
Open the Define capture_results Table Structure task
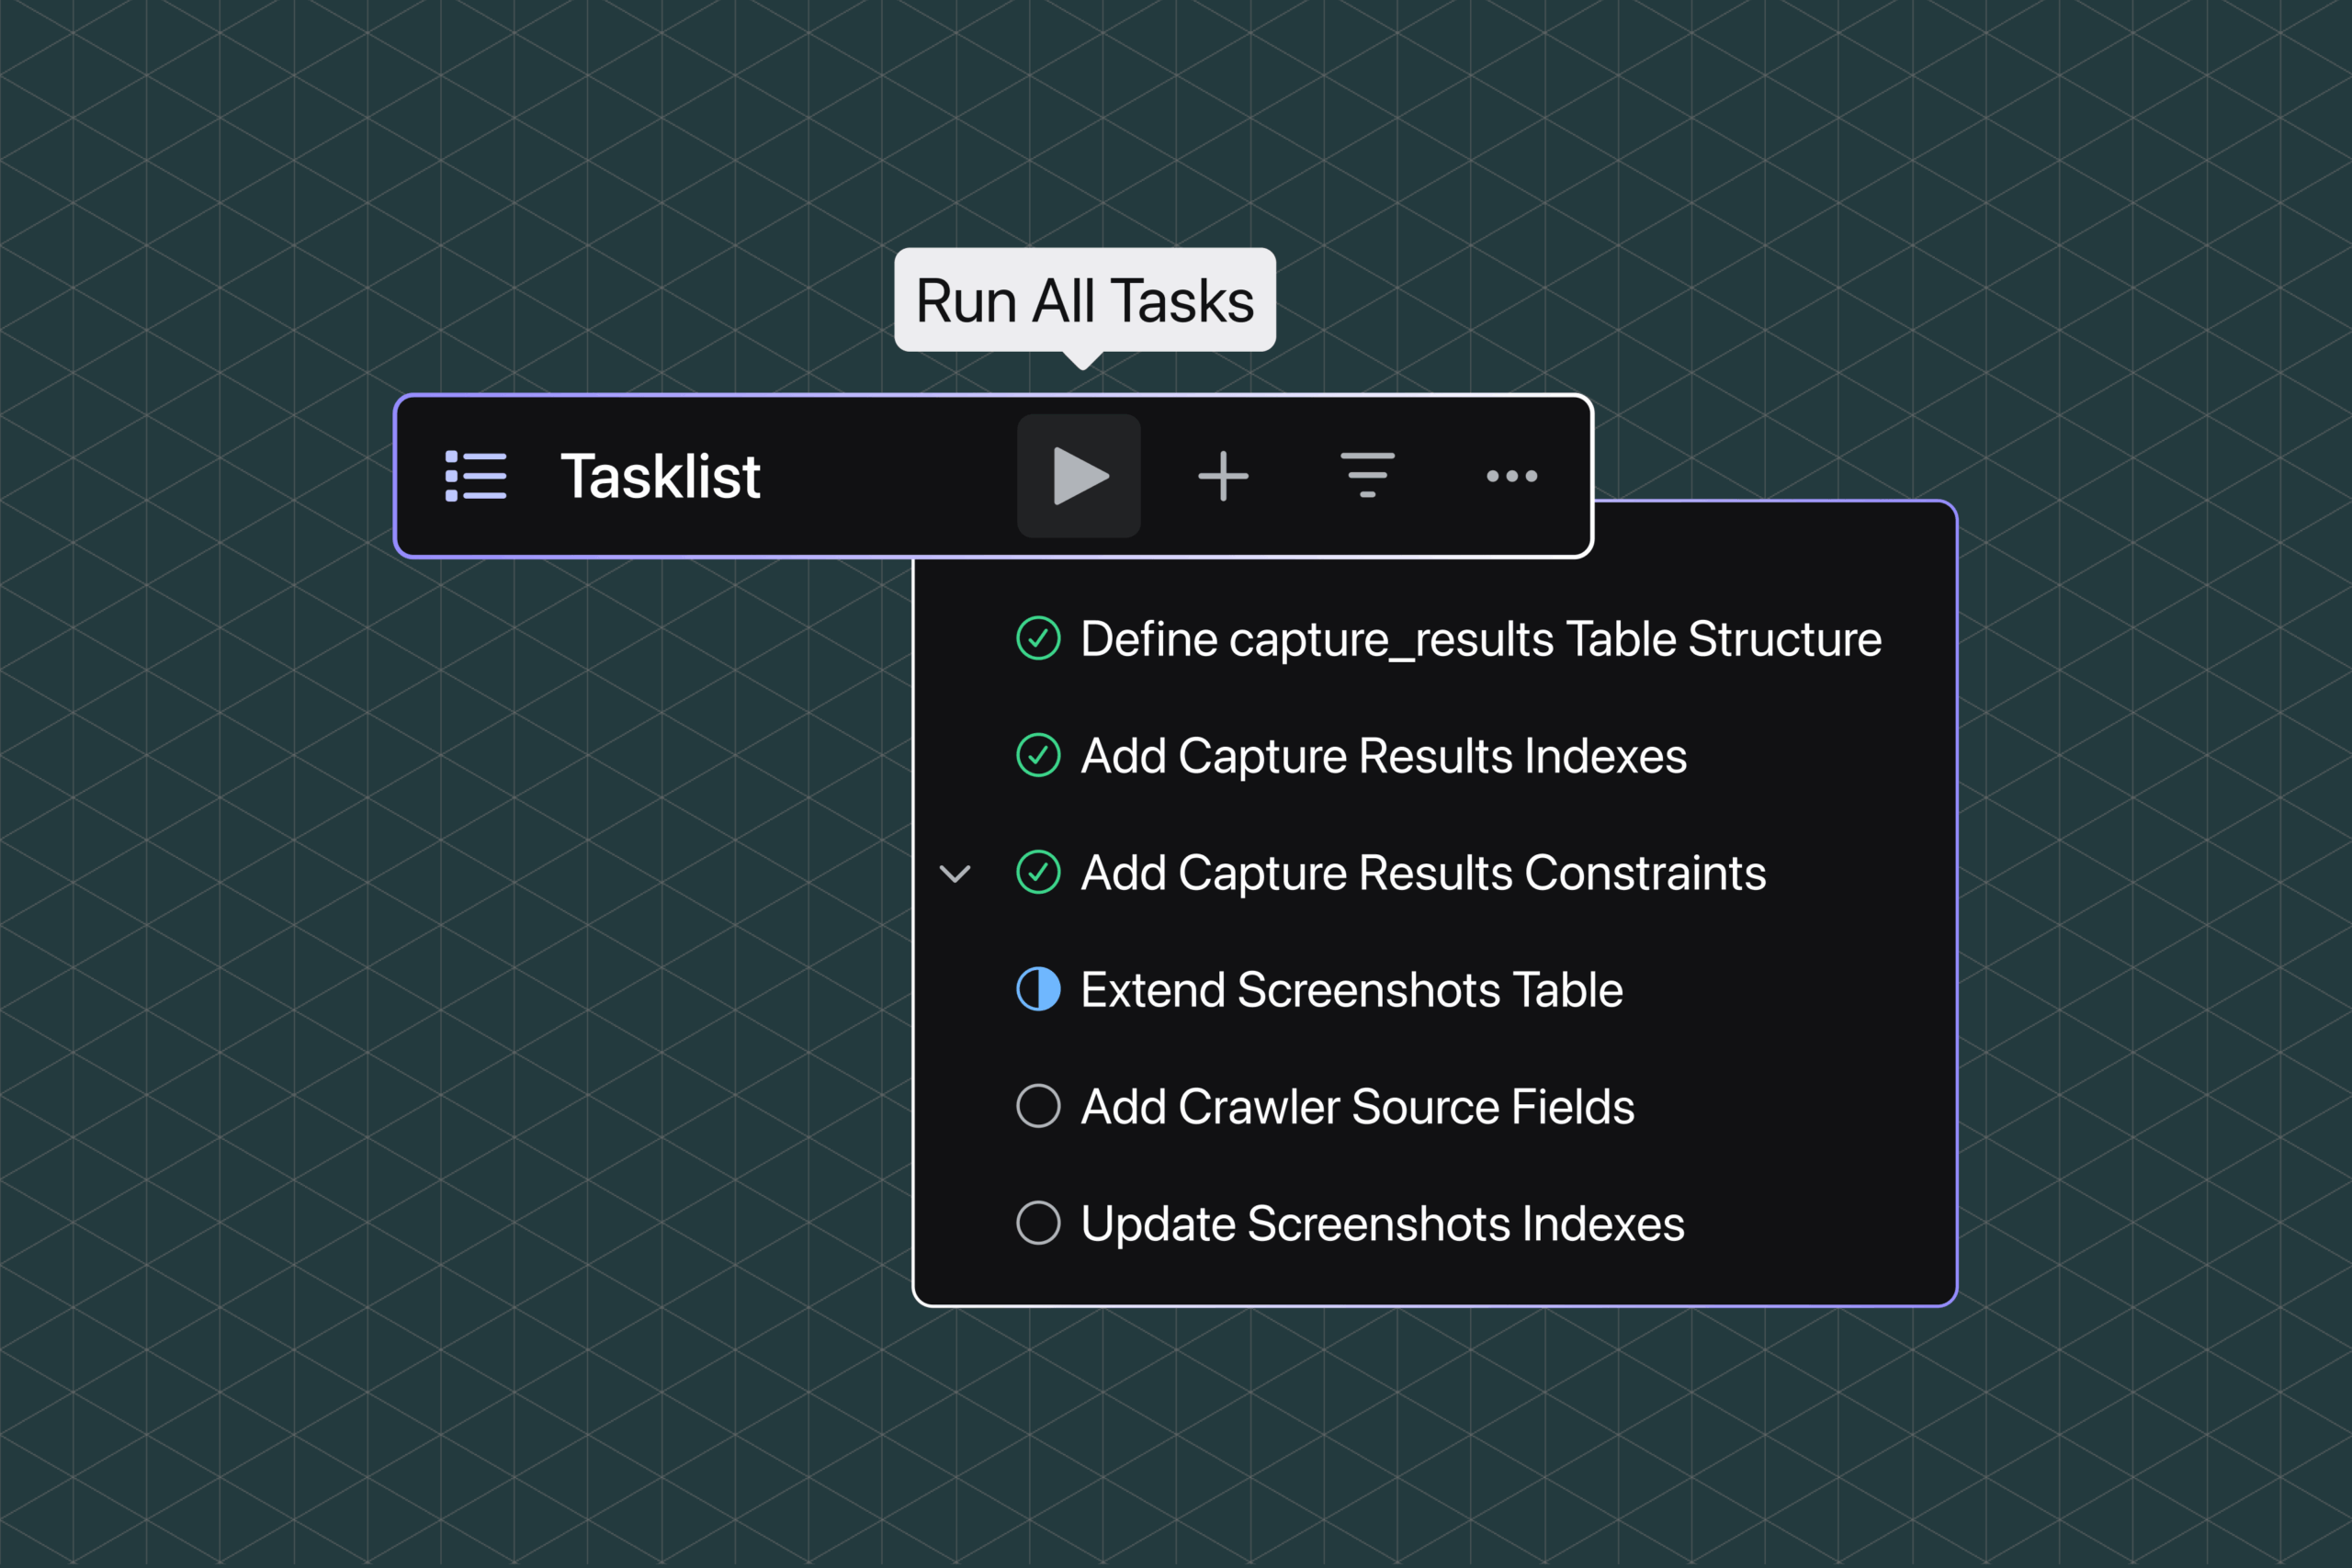coord(1481,640)
